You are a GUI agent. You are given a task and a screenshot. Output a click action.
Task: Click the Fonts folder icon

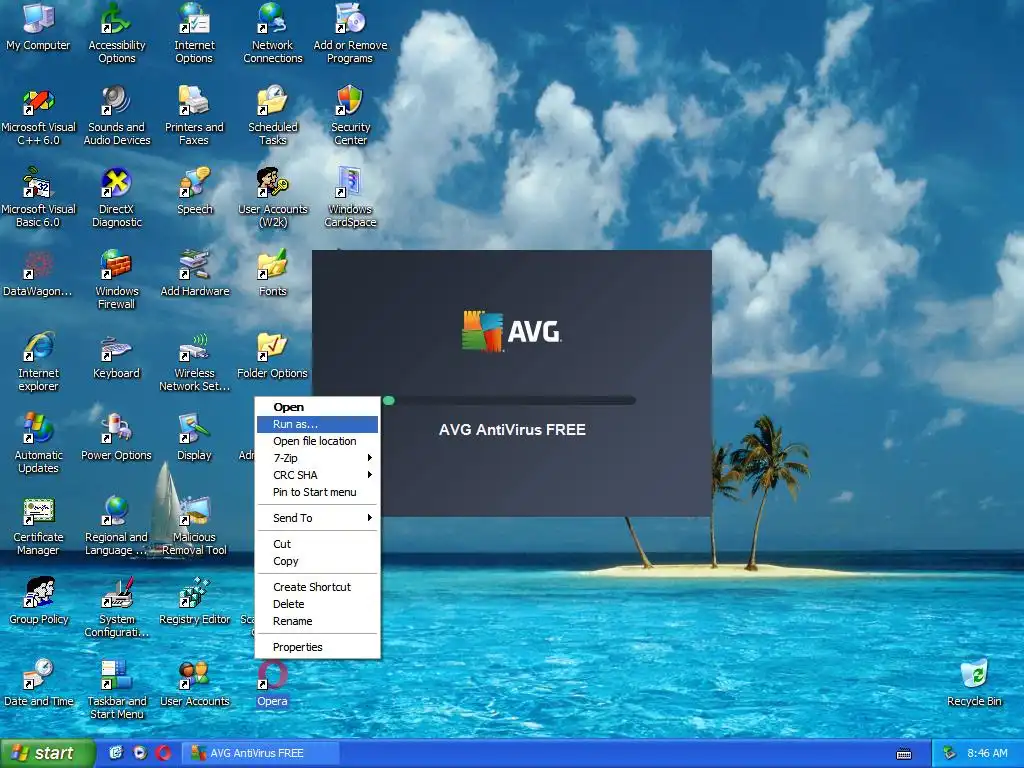272,273
